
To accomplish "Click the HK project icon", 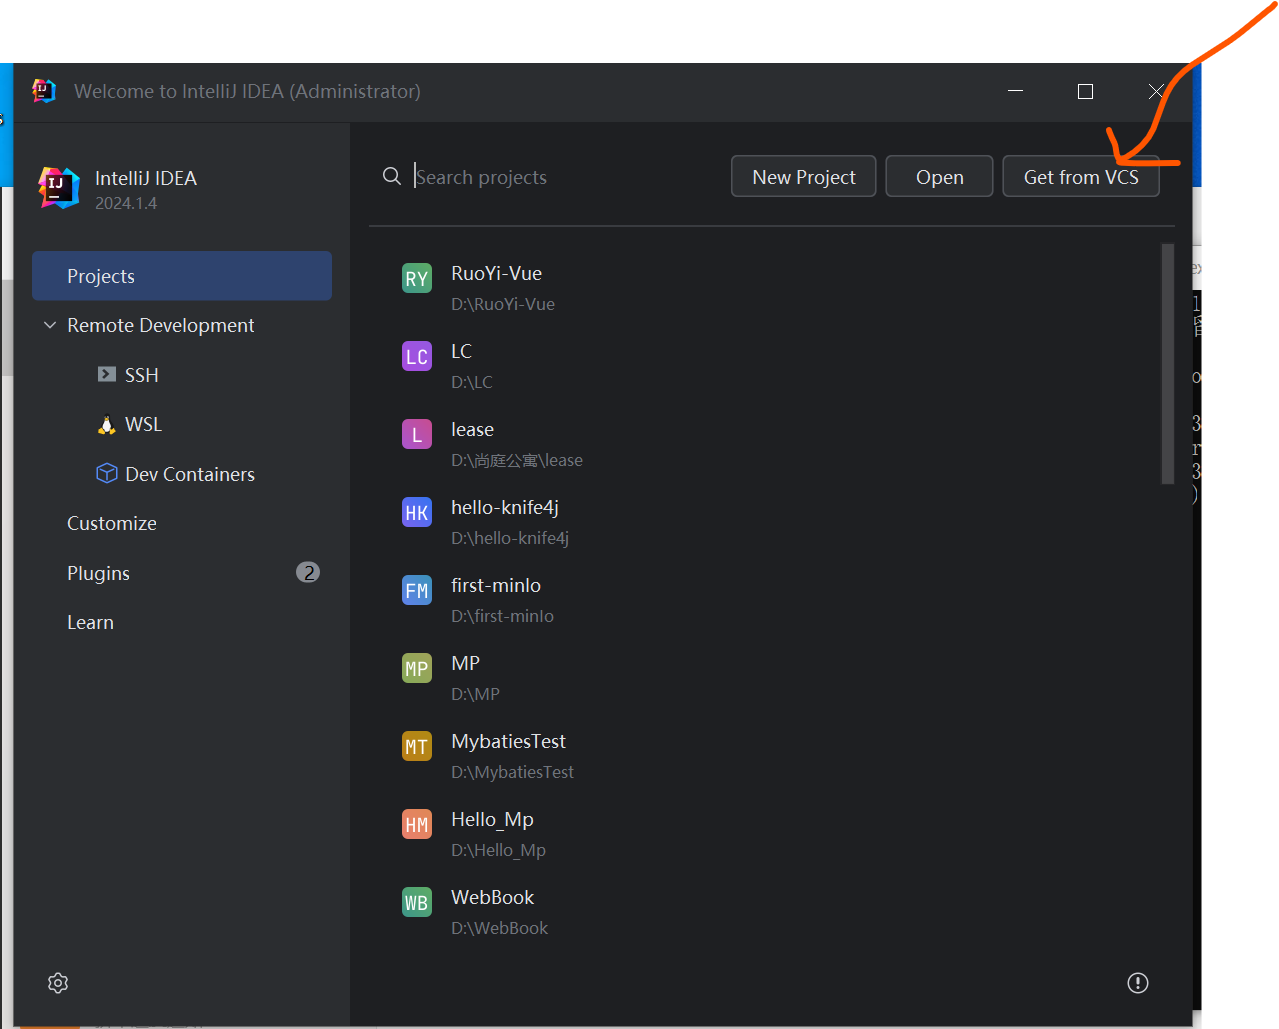I will (417, 512).
